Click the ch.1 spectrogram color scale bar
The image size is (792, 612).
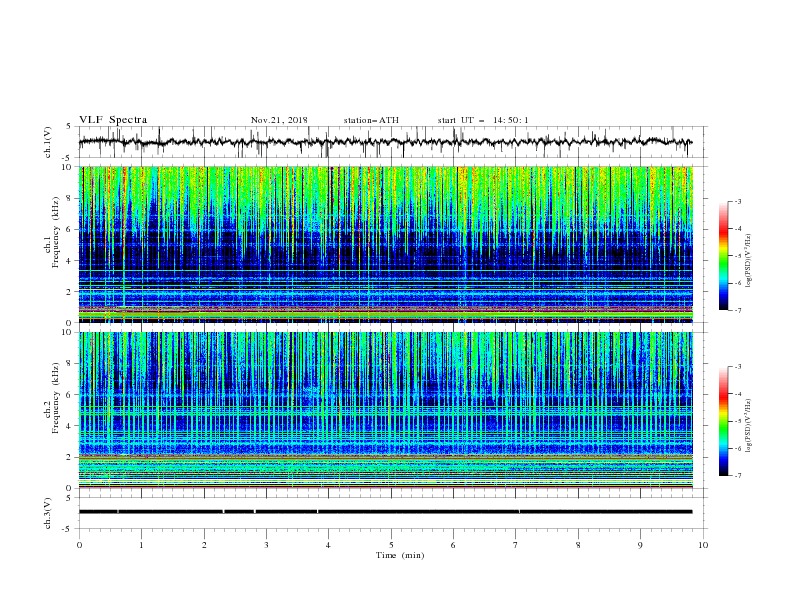coord(723,255)
